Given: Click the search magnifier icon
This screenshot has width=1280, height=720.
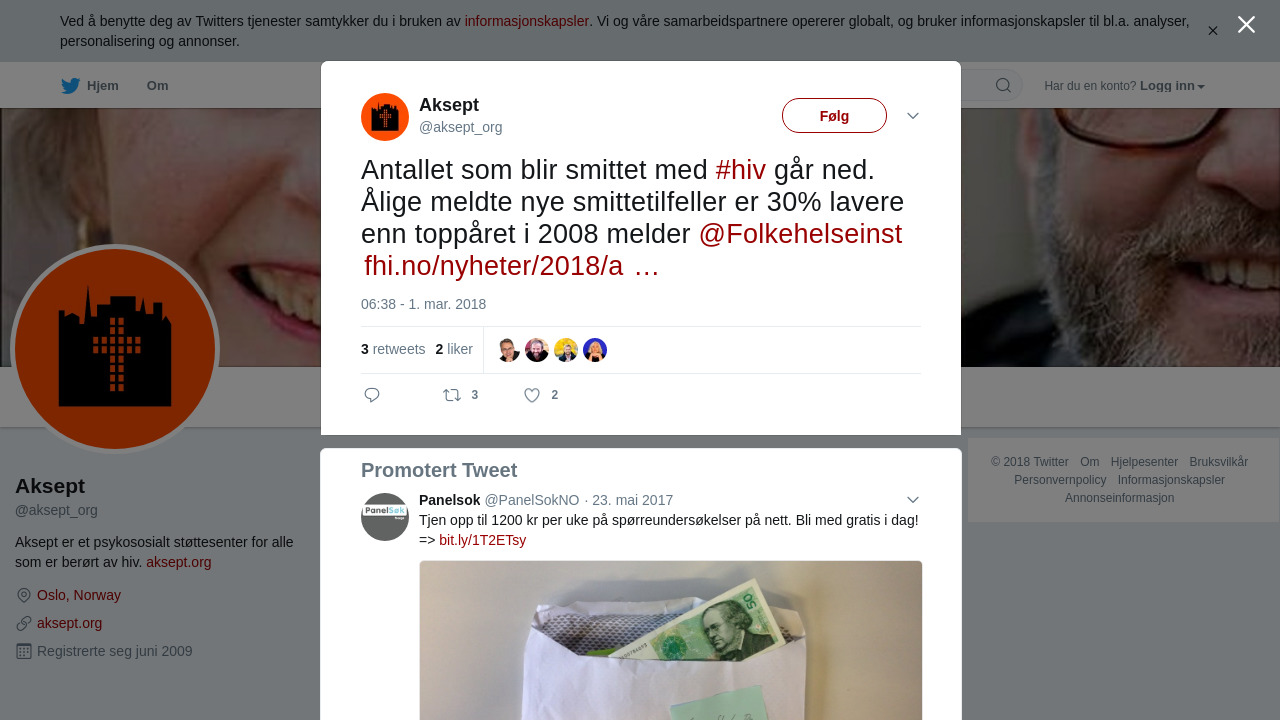Looking at the screenshot, I should 1003,85.
